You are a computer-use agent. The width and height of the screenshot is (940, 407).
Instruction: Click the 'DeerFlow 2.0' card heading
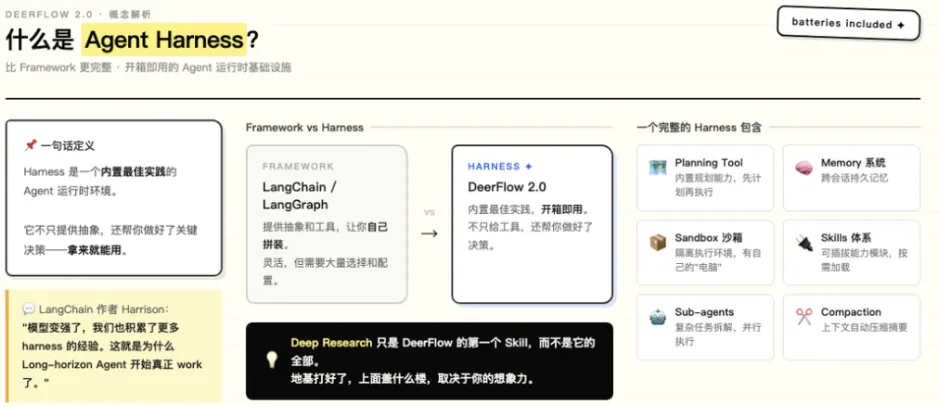click(507, 187)
